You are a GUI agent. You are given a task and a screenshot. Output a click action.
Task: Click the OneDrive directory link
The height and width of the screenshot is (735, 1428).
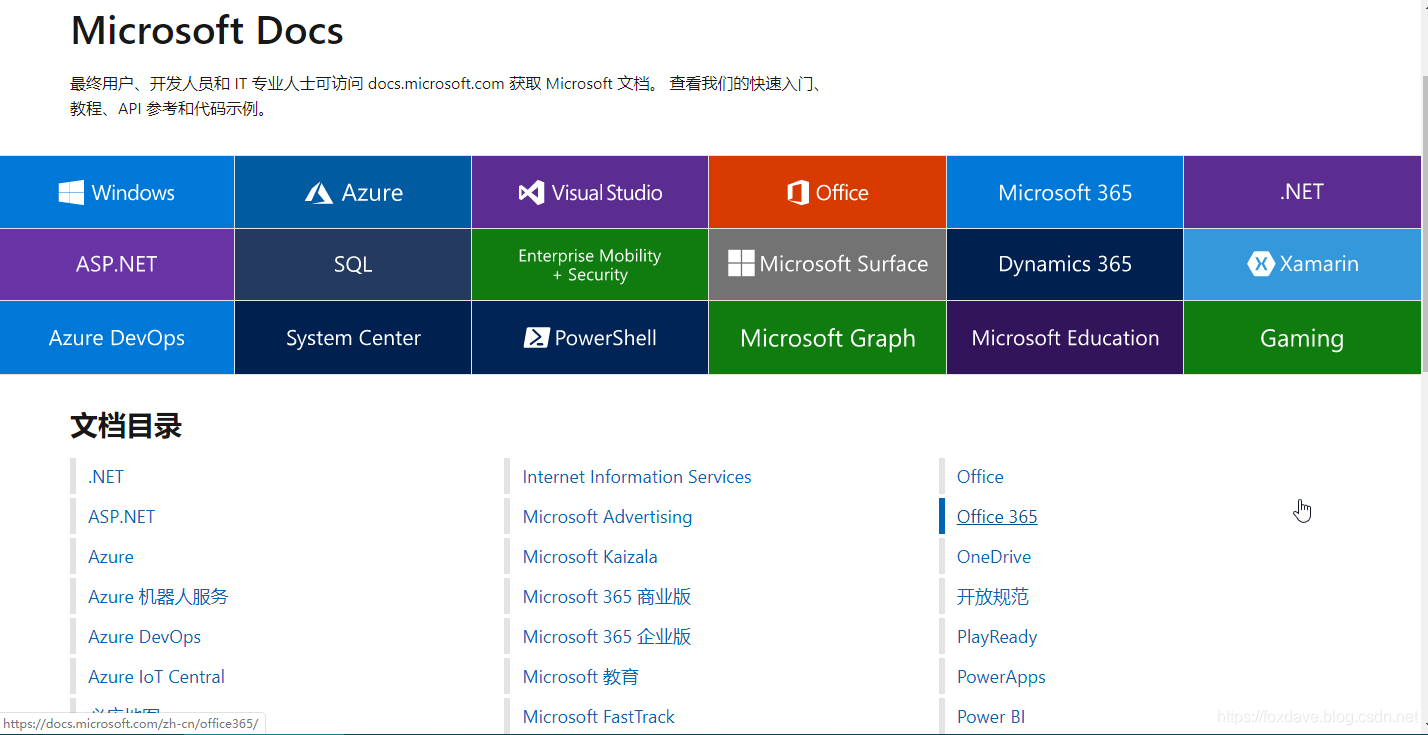point(994,557)
